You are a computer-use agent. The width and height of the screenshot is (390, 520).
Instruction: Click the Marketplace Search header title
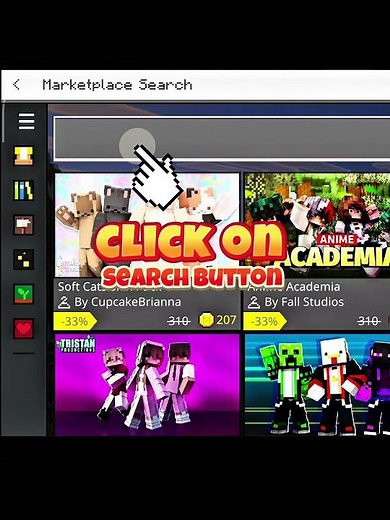[117, 85]
